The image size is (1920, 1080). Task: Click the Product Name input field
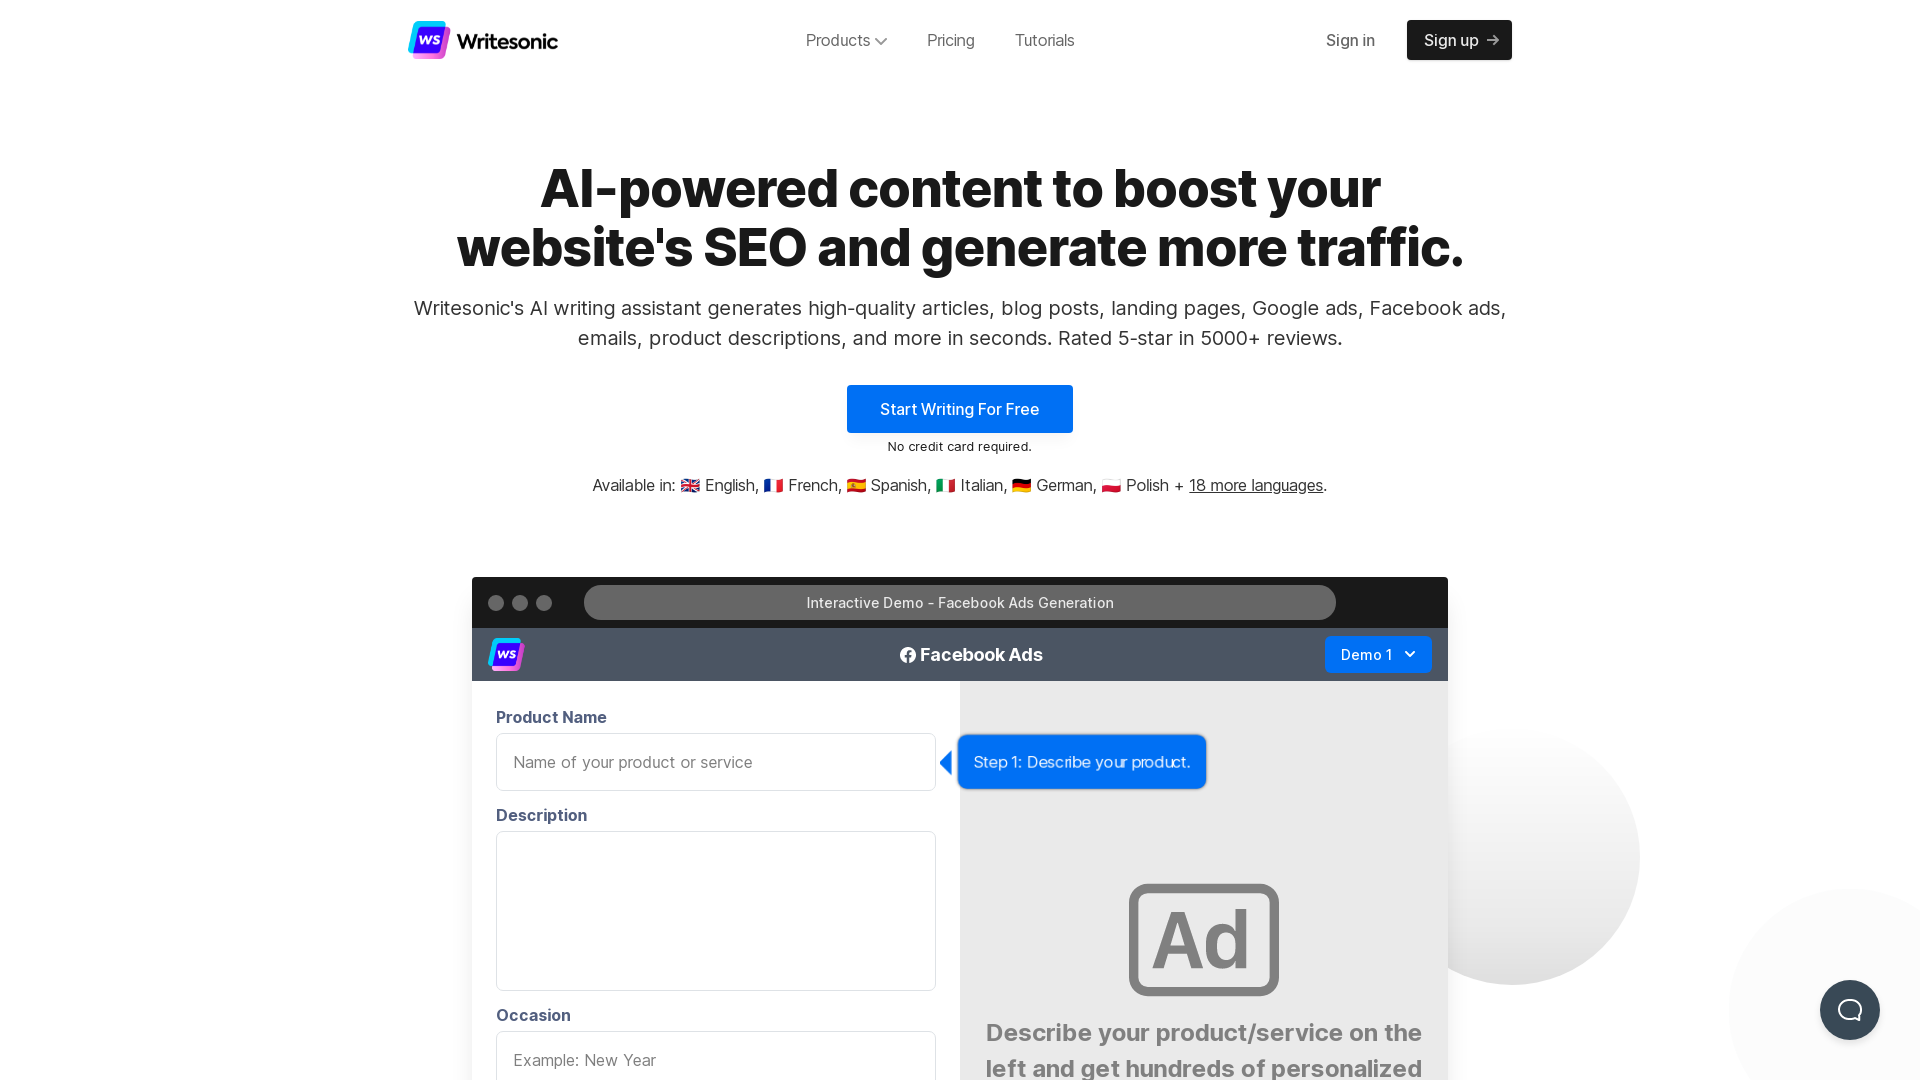point(715,761)
